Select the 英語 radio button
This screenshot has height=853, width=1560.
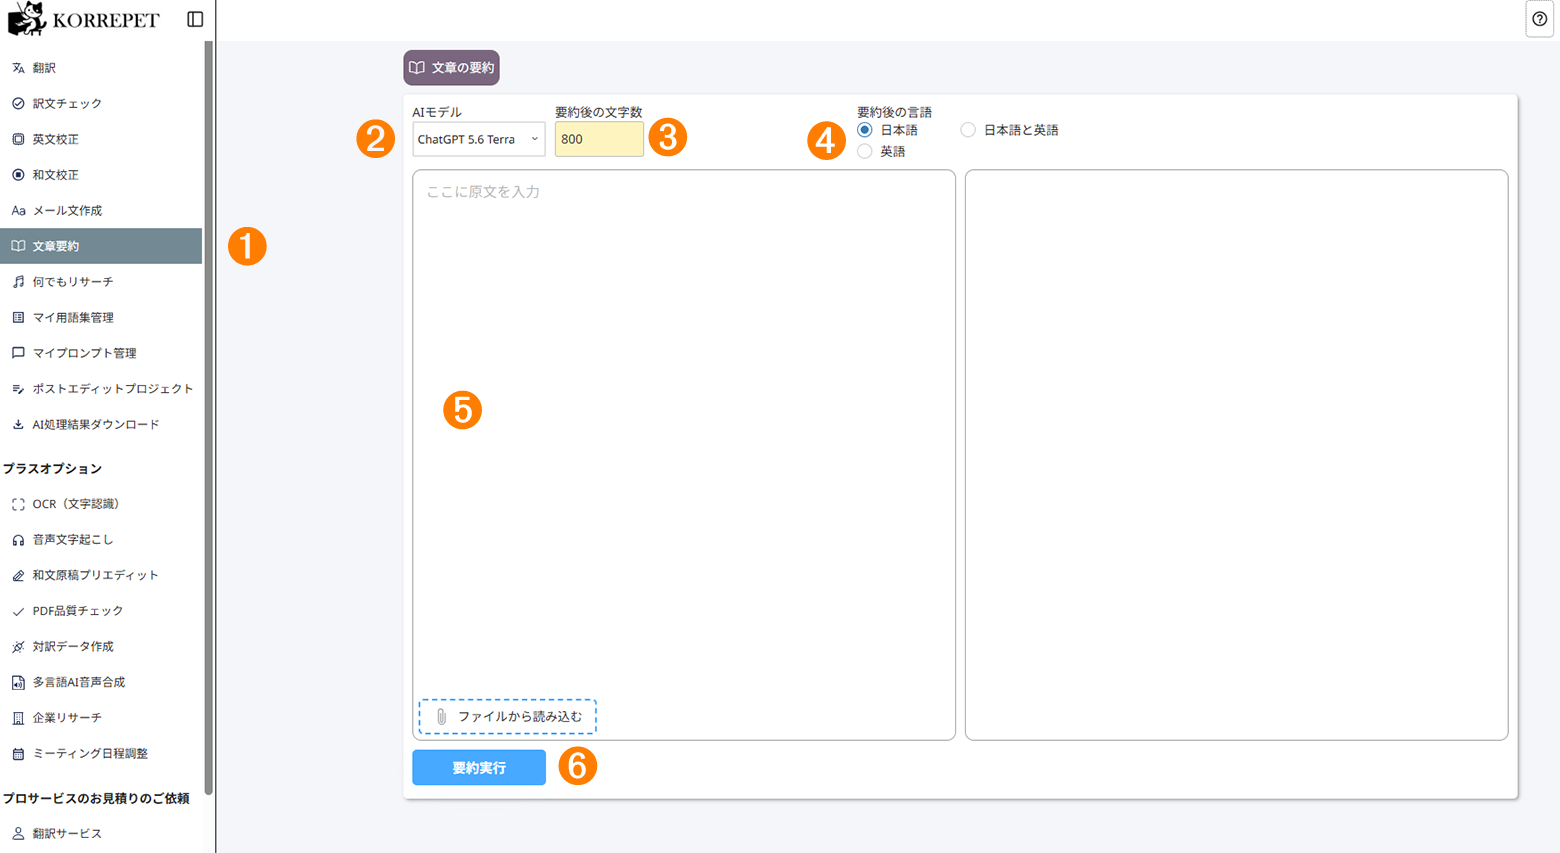coord(865,151)
